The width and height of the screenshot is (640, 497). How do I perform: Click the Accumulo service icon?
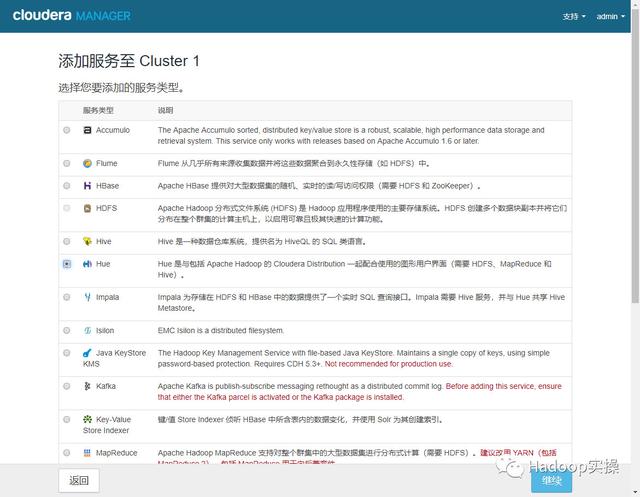[x=87, y=130]
